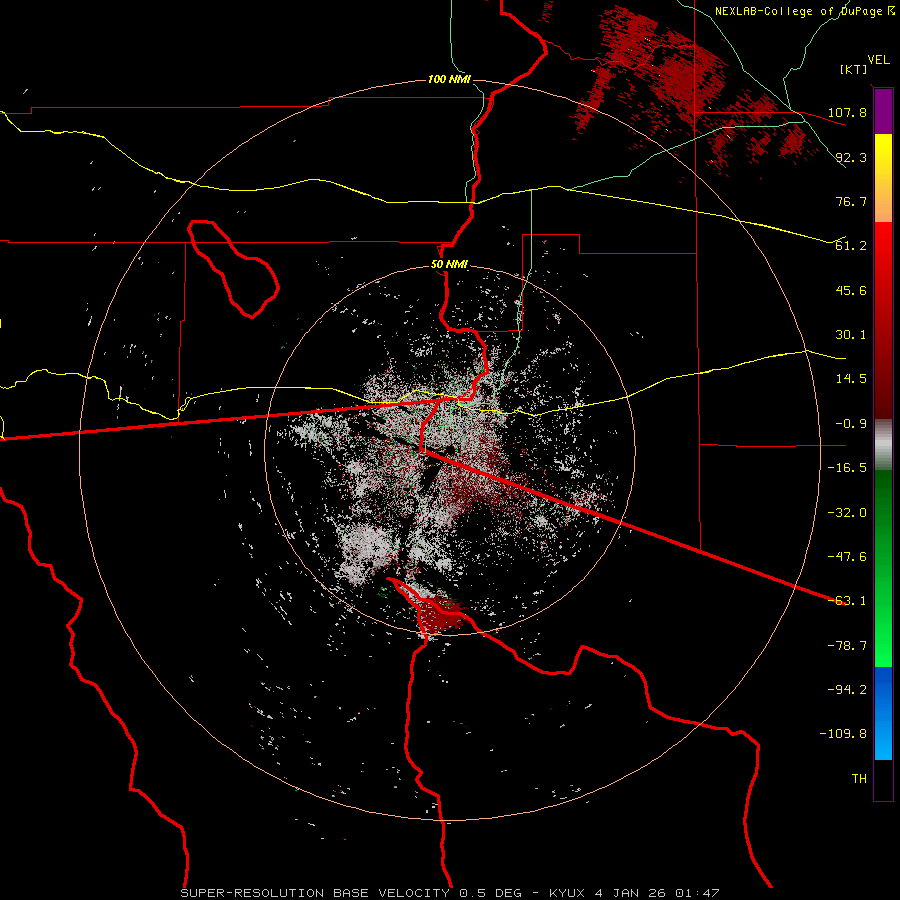The height and width of the screenshot is (900, 900).
Task: Click the TH threshold label
Action: pos(859,779)
